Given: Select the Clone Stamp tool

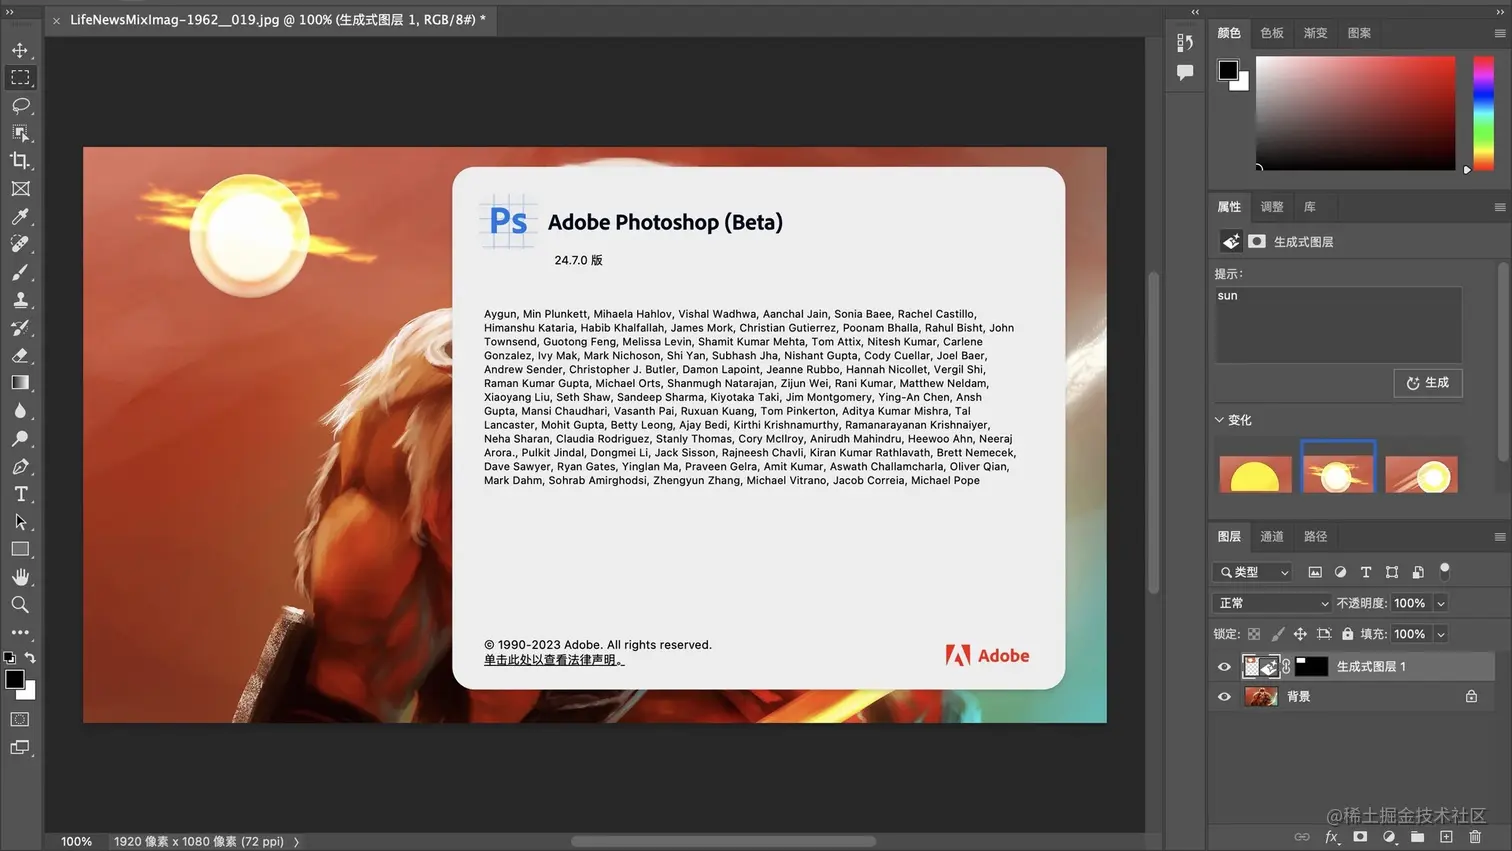Looking at the screenshot, I should point(20,299).
